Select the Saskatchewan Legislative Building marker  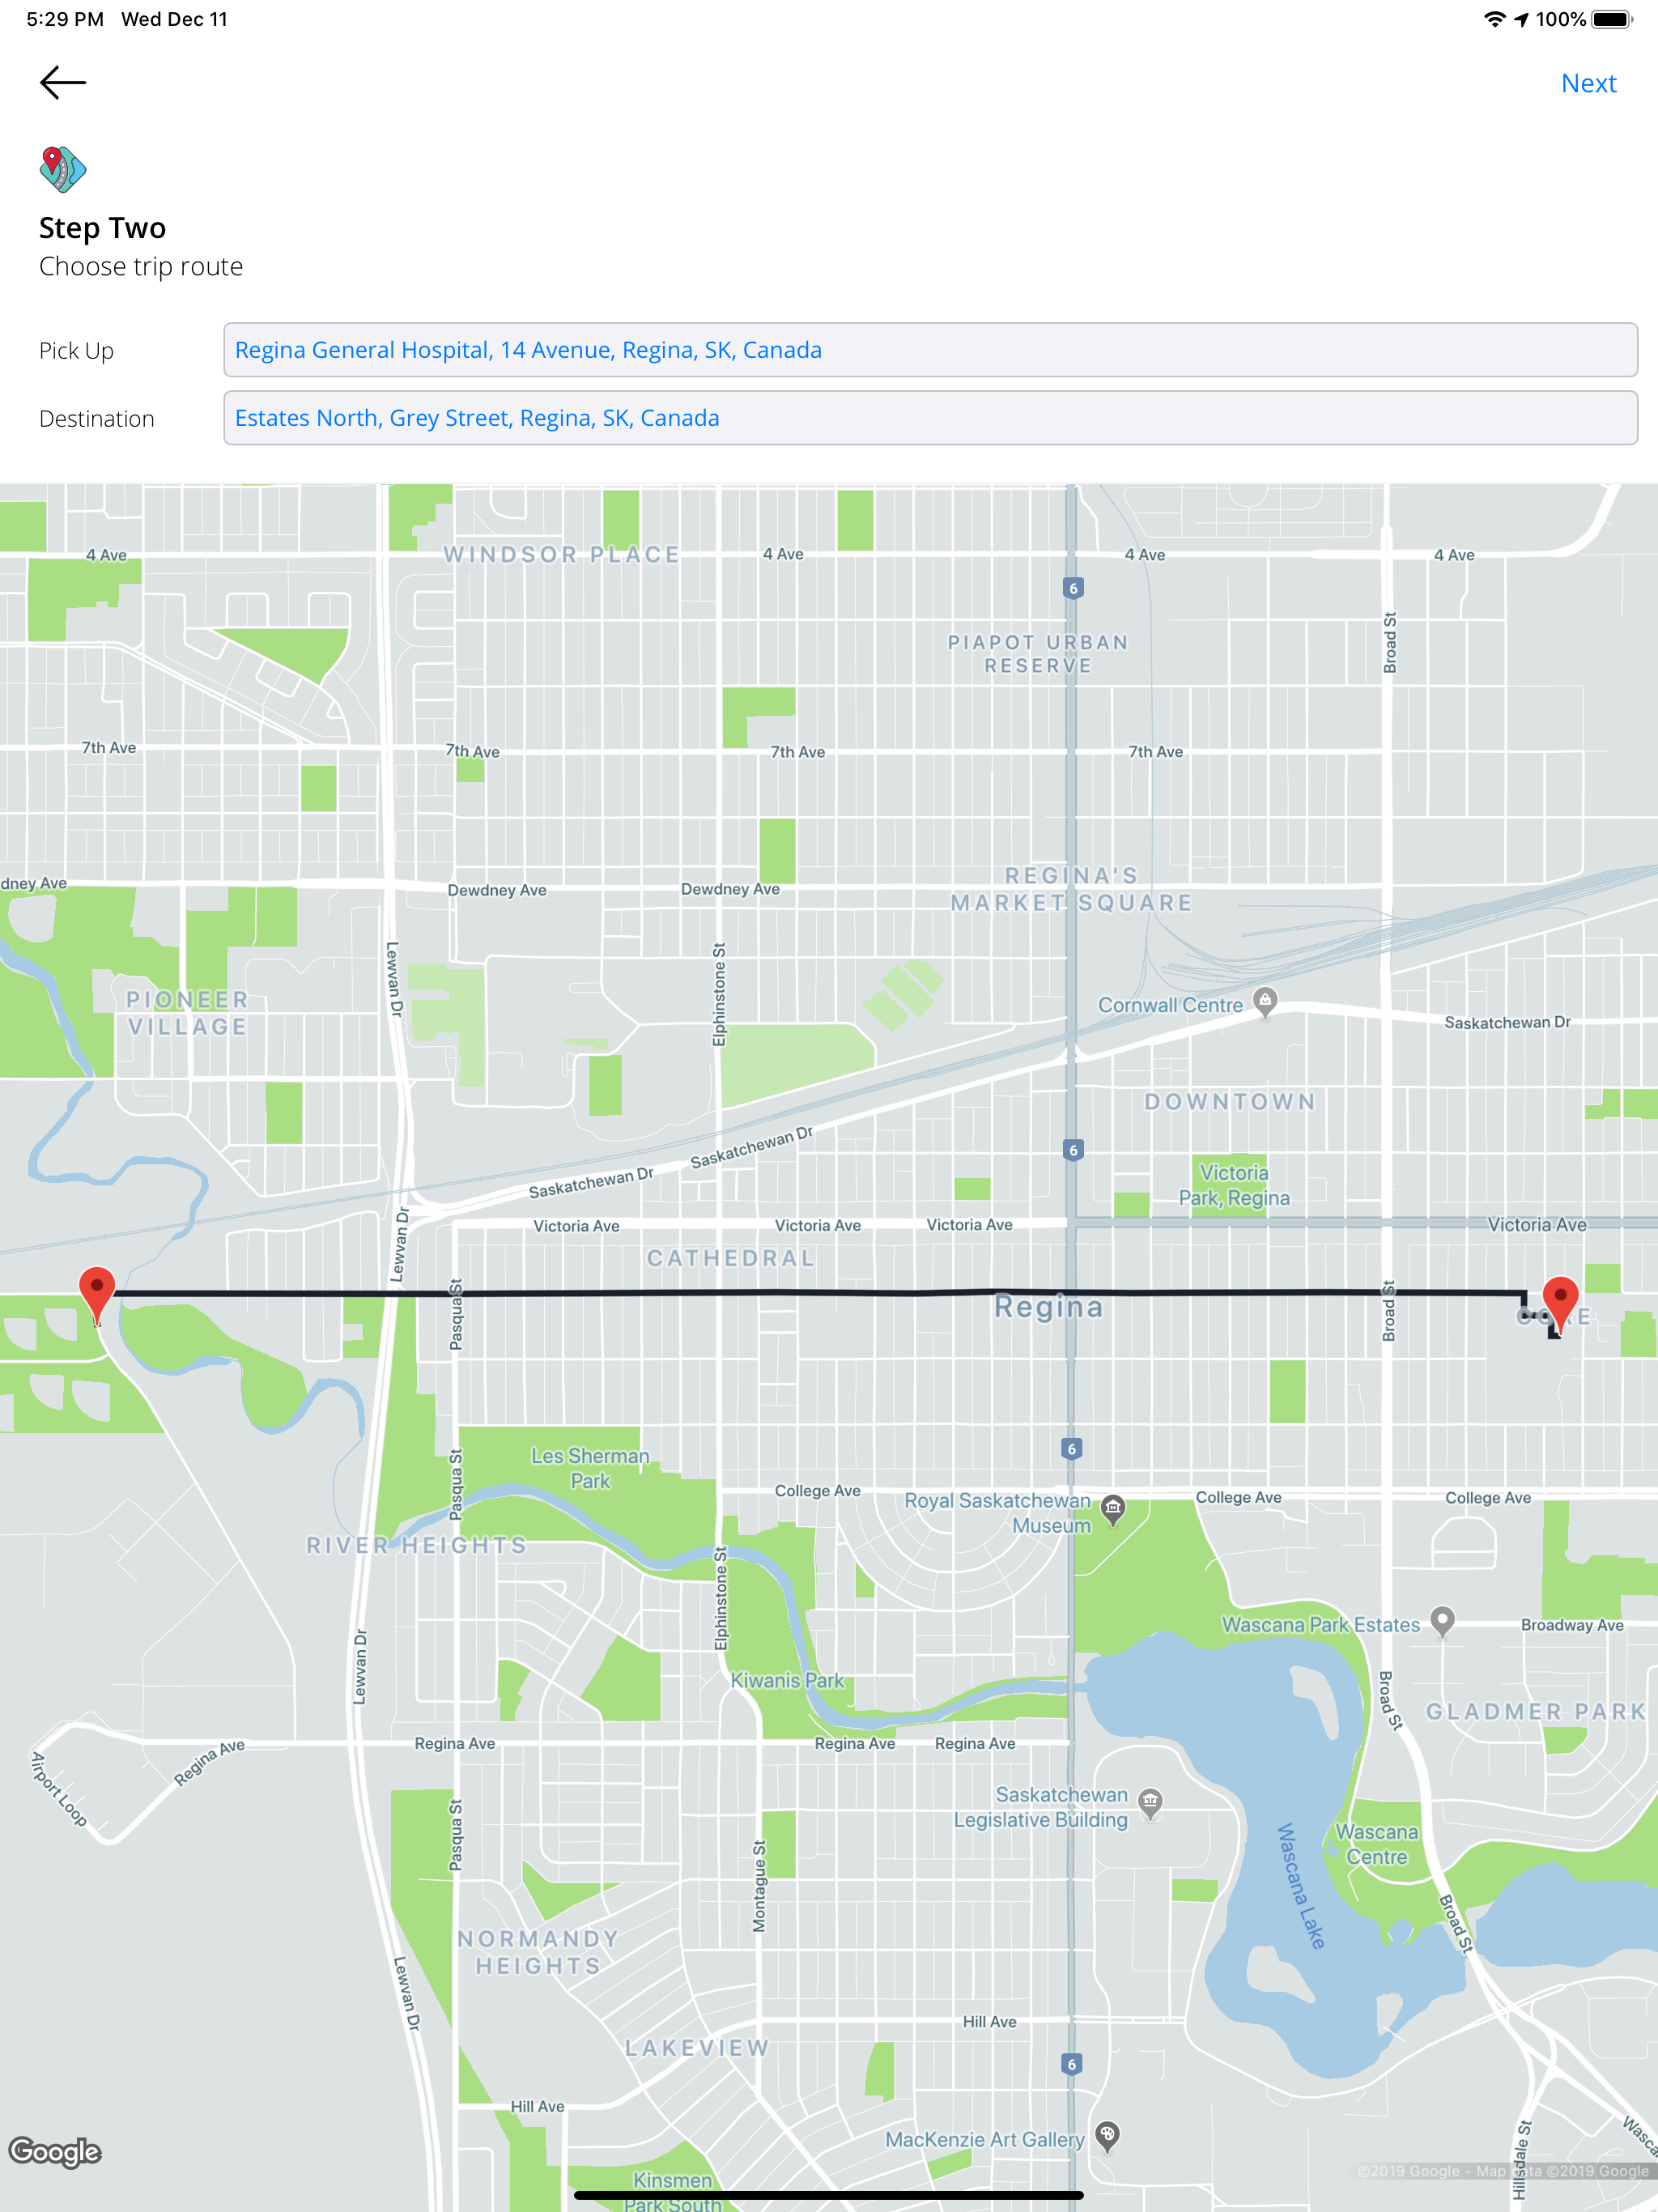1151,1803
